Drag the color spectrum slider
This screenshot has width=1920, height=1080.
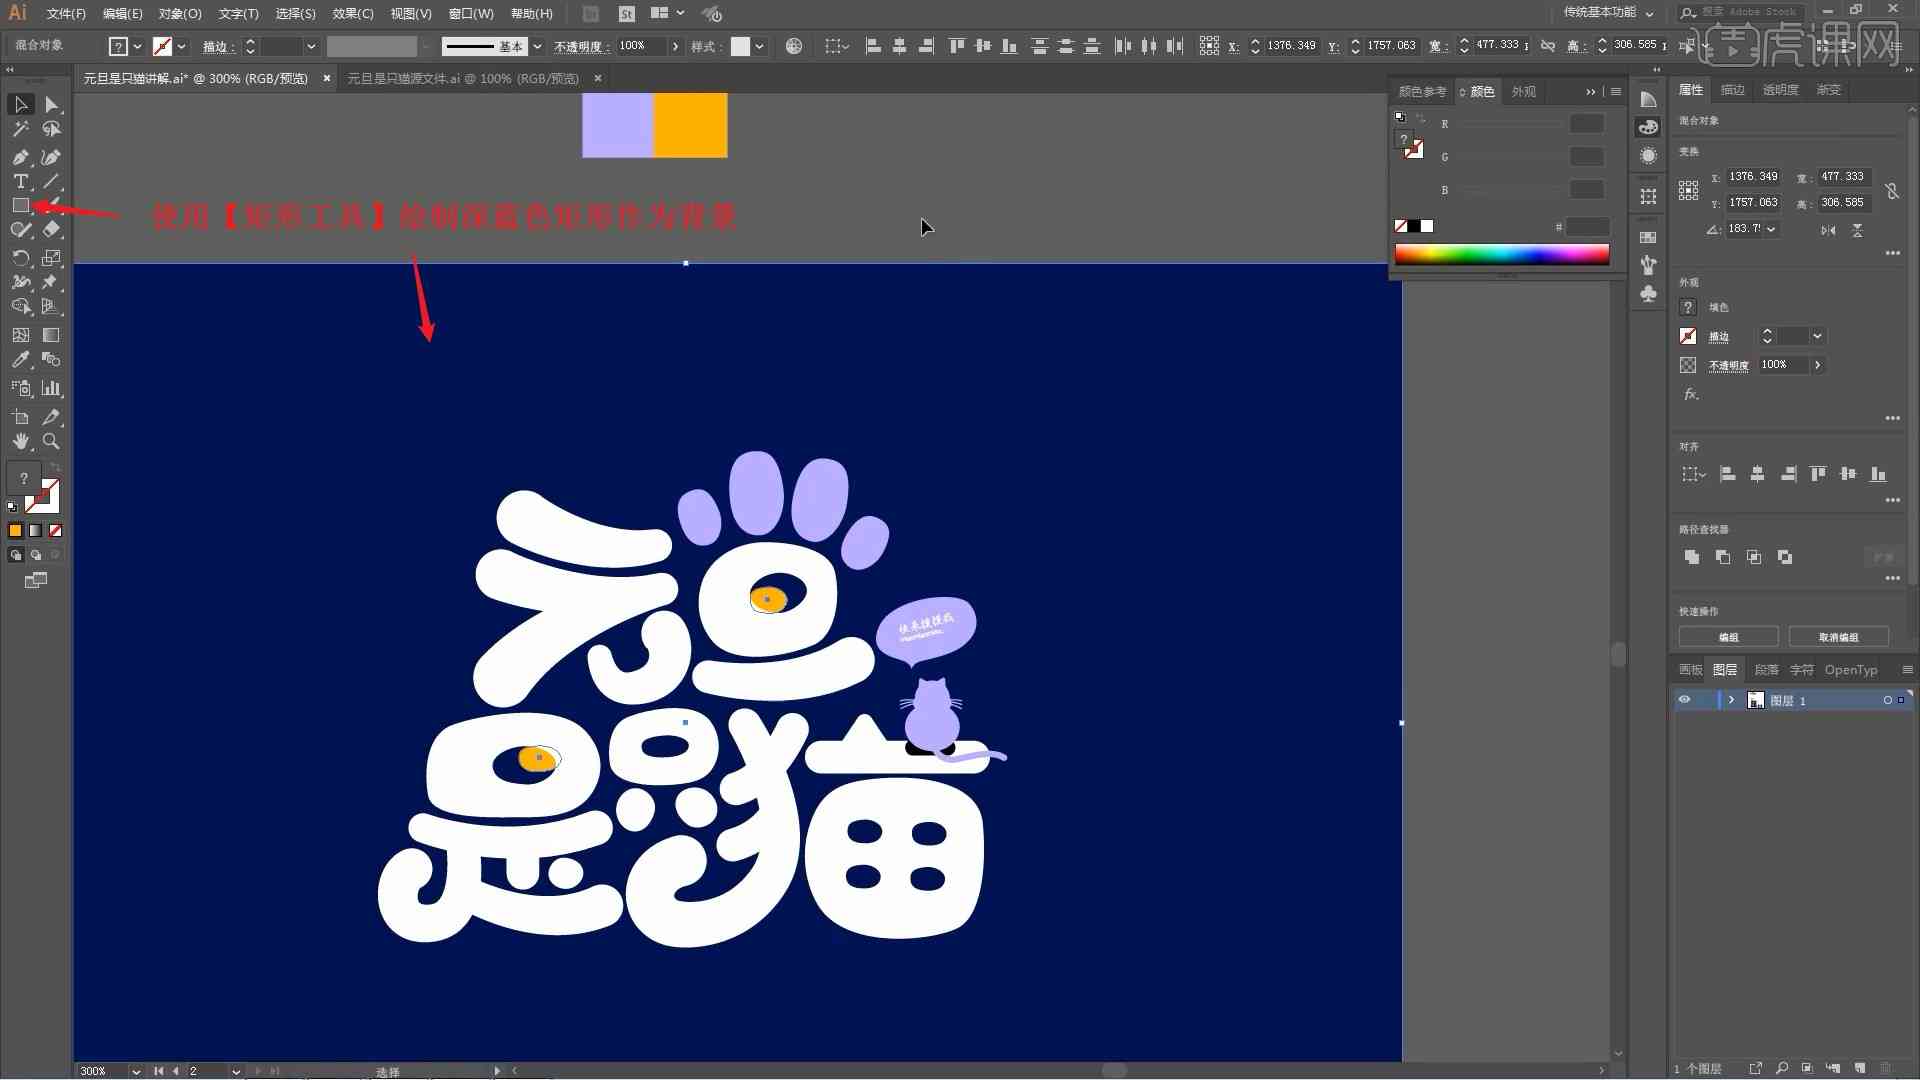[1502, 255]
